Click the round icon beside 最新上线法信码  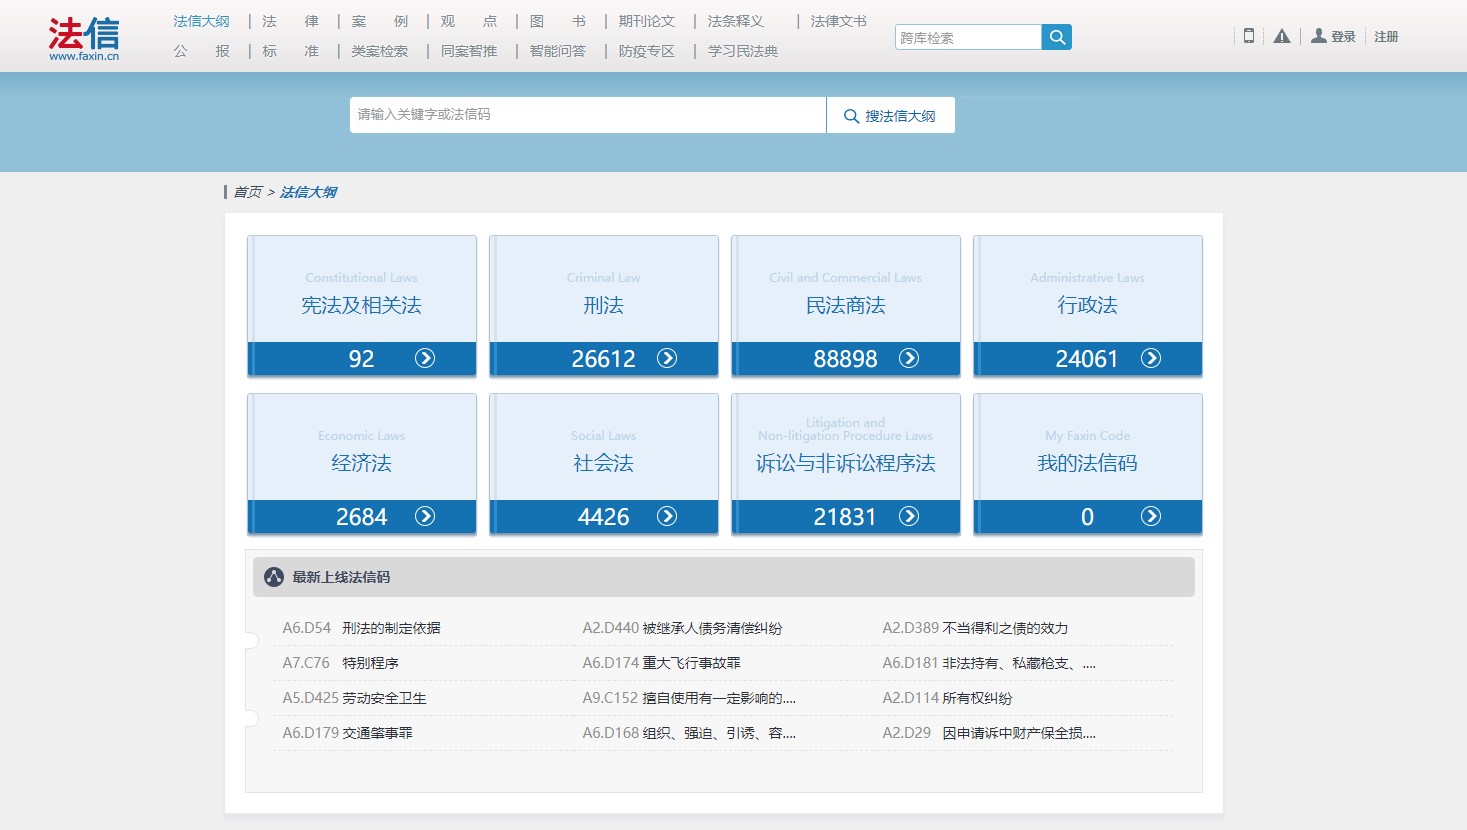pos(274,577)
